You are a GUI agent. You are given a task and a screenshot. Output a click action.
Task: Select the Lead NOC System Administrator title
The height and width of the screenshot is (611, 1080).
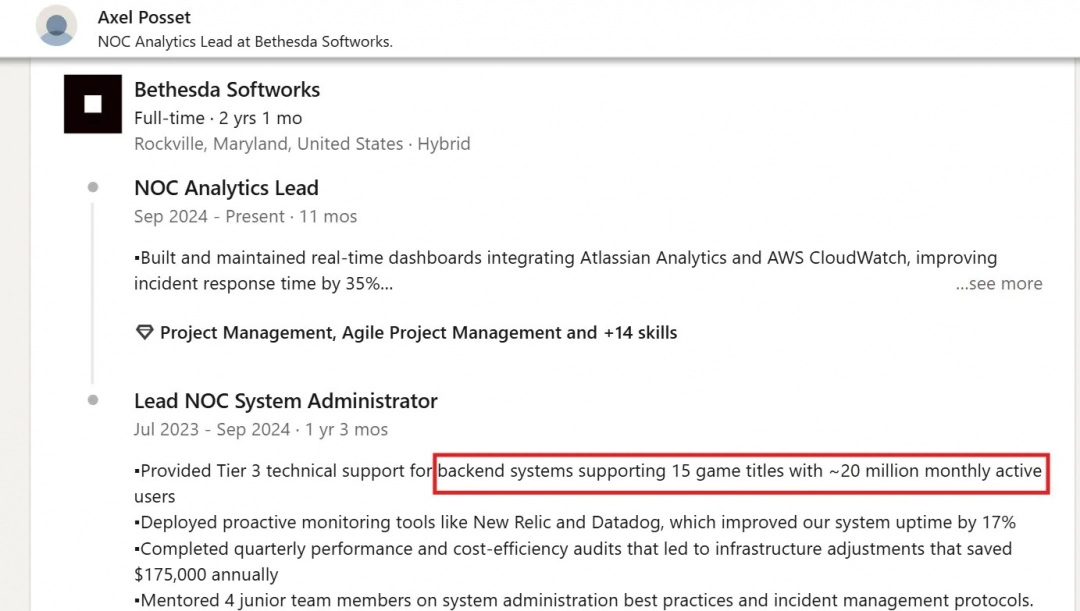[286, 401]
